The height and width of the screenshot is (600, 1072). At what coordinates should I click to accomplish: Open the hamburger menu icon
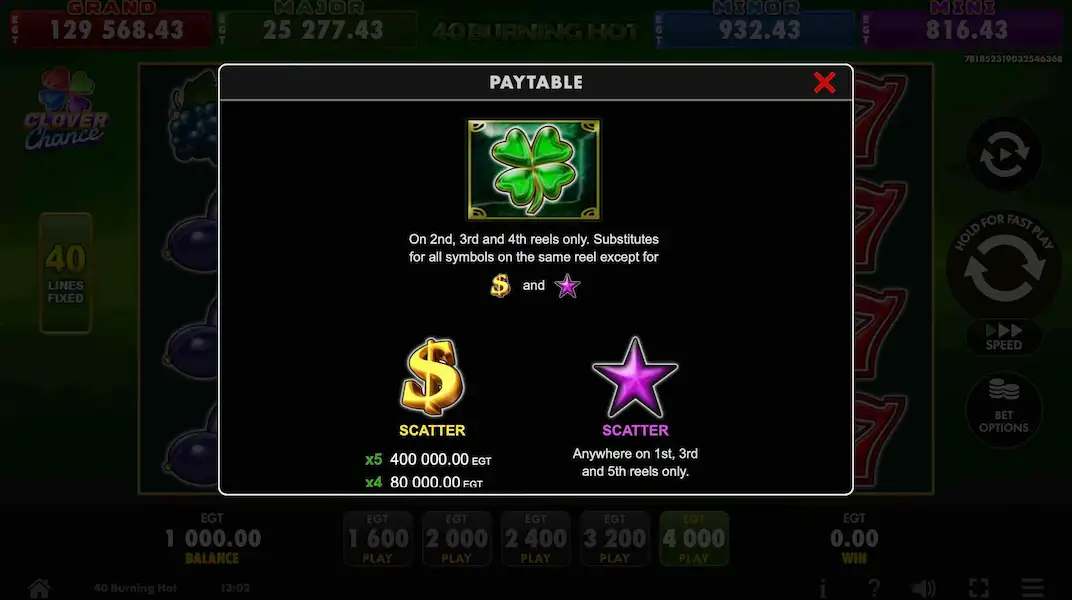tap(1032, 588)
